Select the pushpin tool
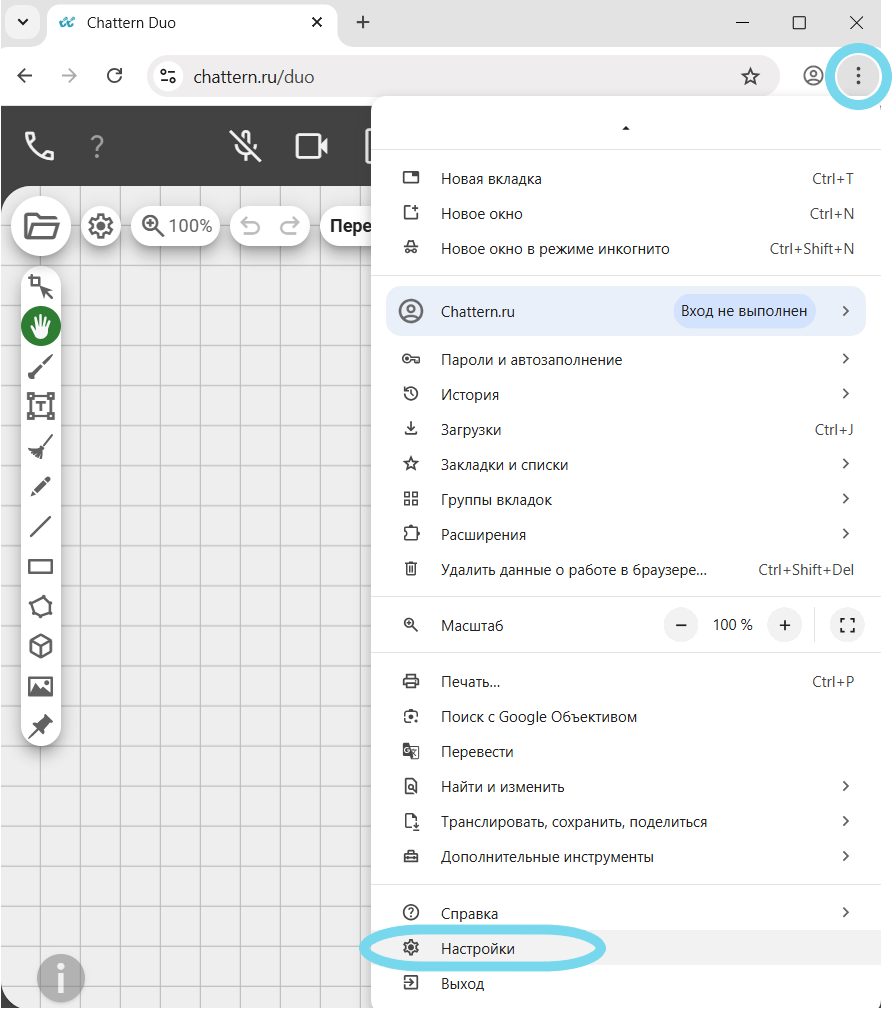 [41, 726]
